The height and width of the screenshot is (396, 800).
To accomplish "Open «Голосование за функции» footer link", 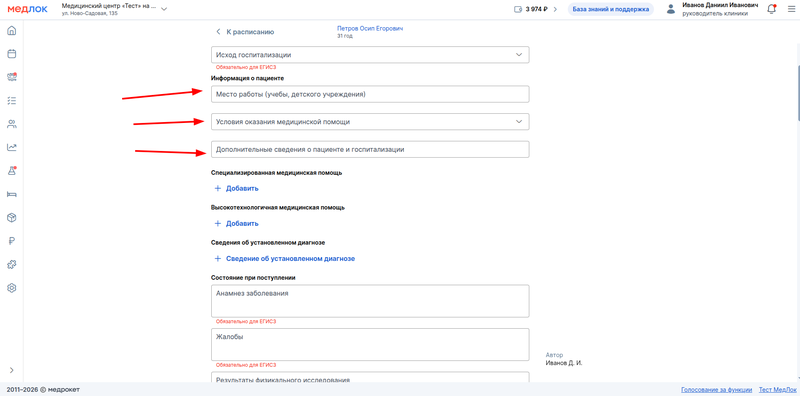I will [716, 389].
